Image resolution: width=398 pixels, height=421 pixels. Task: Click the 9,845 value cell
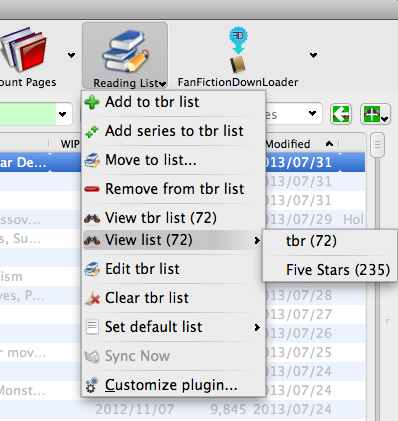(228, 409)
